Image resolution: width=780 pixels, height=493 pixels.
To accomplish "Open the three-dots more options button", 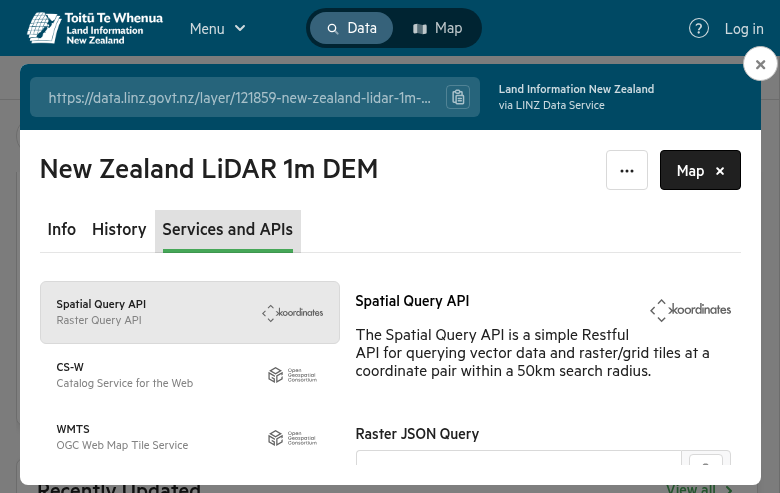I will click(627, 170).
